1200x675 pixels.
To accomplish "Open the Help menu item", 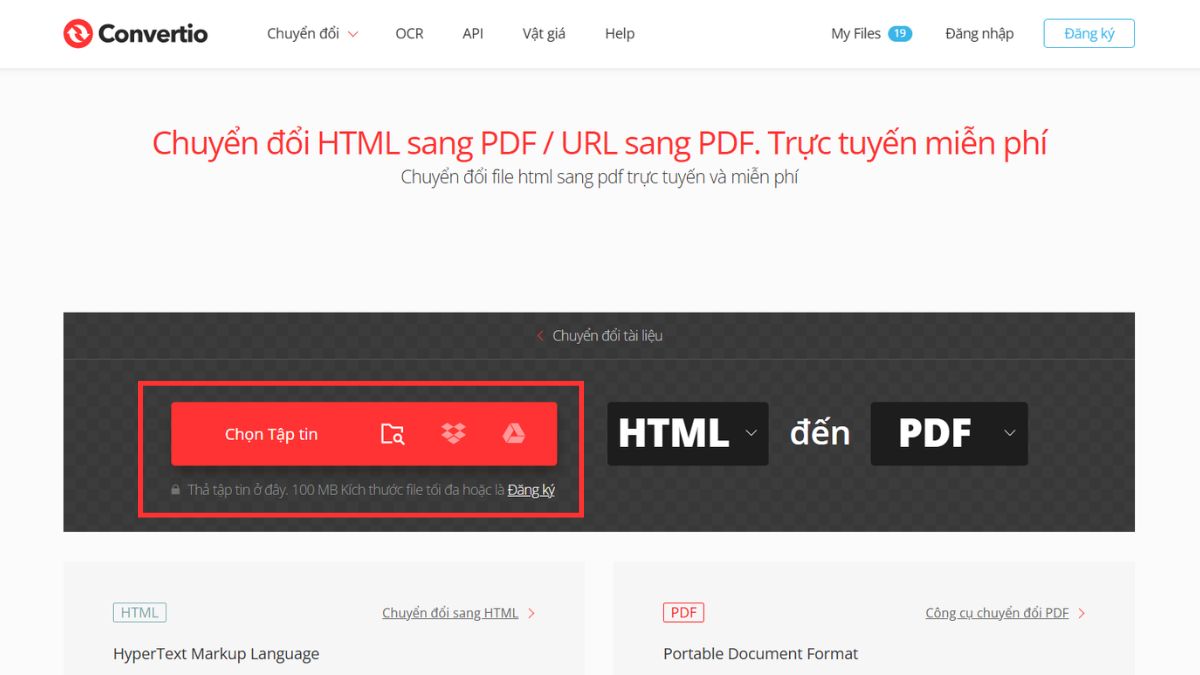I will (x=619, y=33).
